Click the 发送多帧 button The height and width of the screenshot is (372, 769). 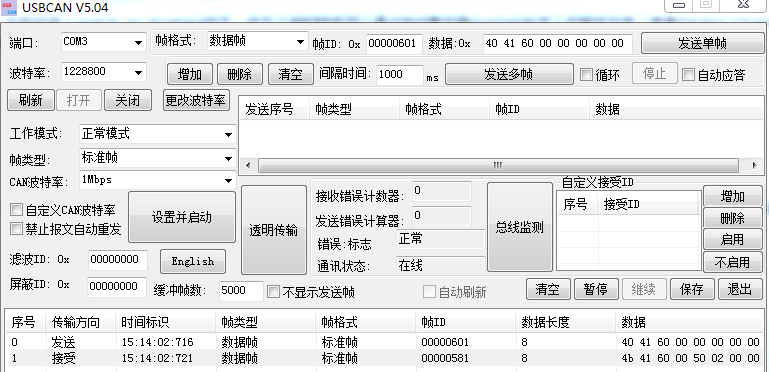(x=509, y=74)
